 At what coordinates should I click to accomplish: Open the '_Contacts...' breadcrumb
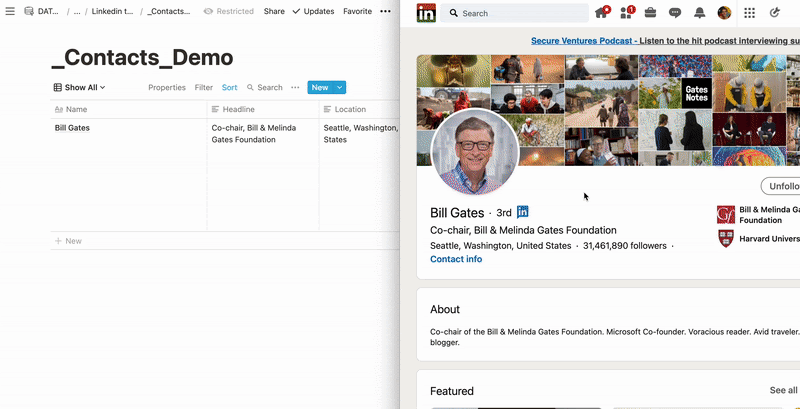(168, 11)
